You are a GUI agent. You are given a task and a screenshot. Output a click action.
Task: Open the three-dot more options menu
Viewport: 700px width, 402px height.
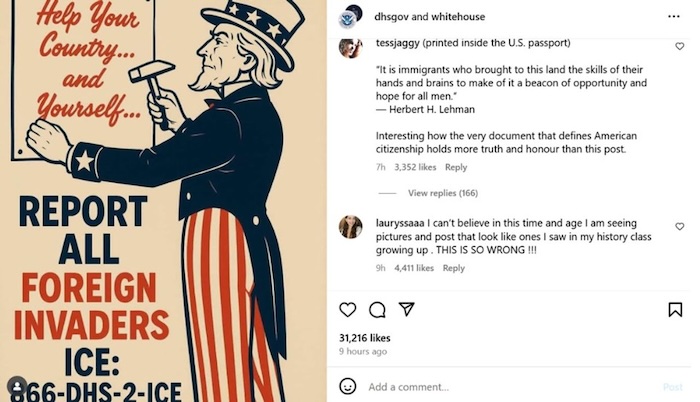(674, 18)
